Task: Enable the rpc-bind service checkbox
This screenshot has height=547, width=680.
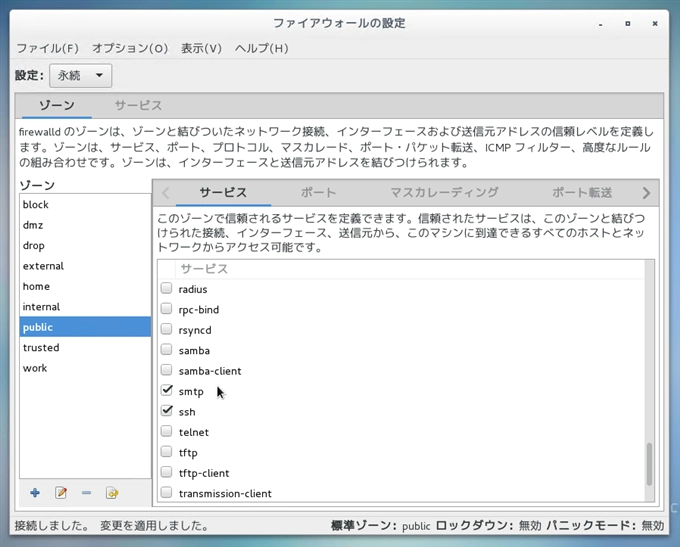Action: point(167,309)
